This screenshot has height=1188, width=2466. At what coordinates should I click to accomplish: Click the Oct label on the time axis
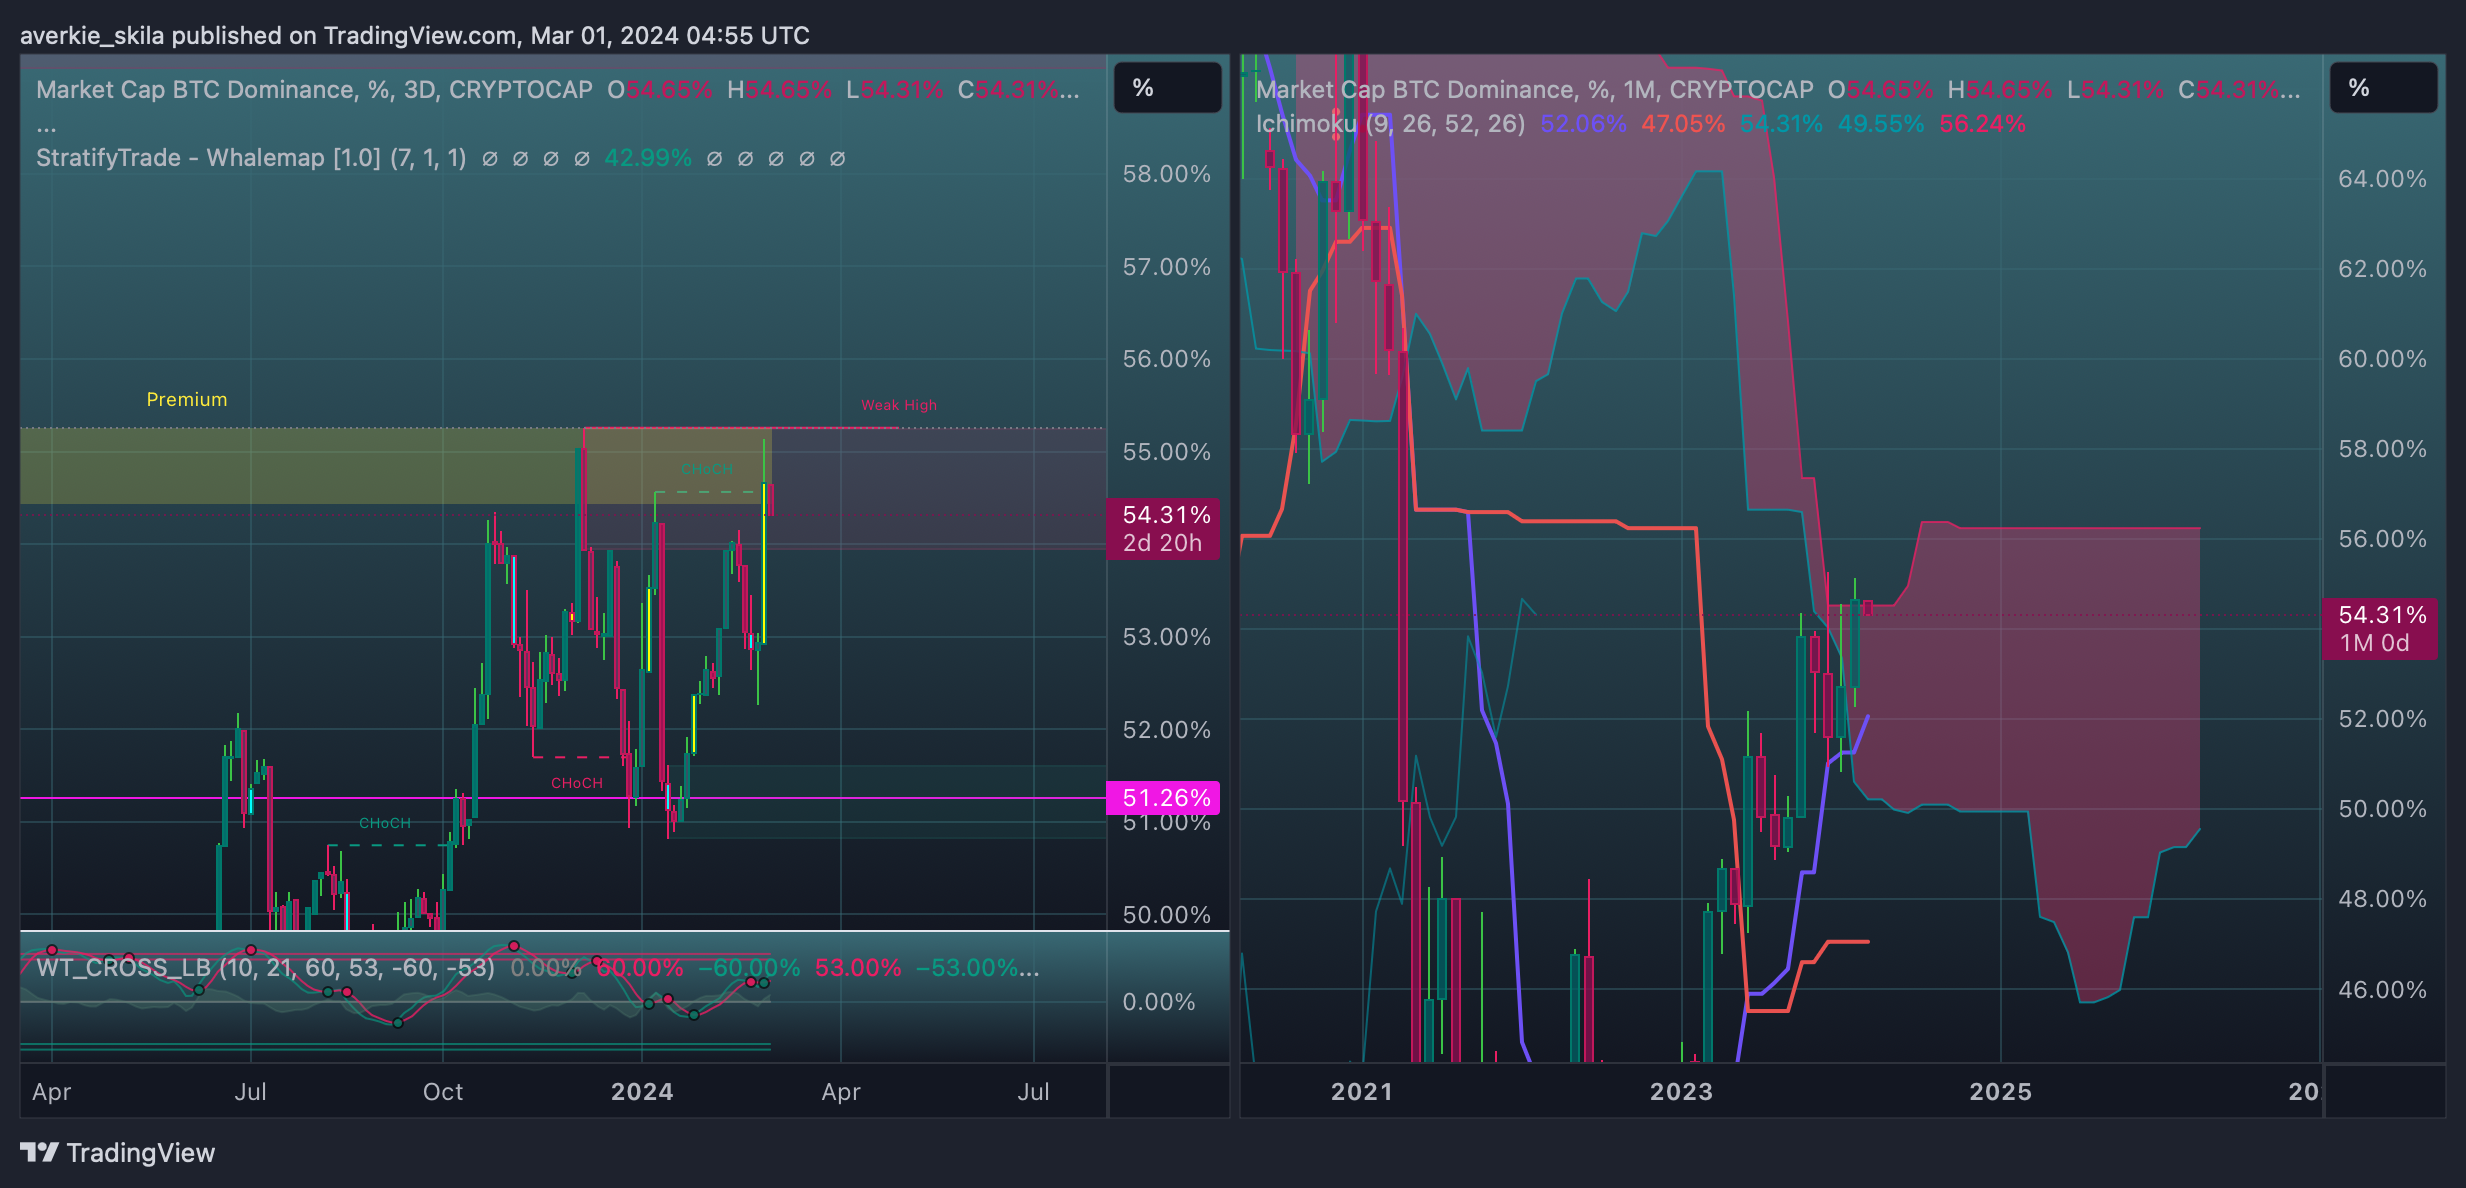click(443, 1092)
